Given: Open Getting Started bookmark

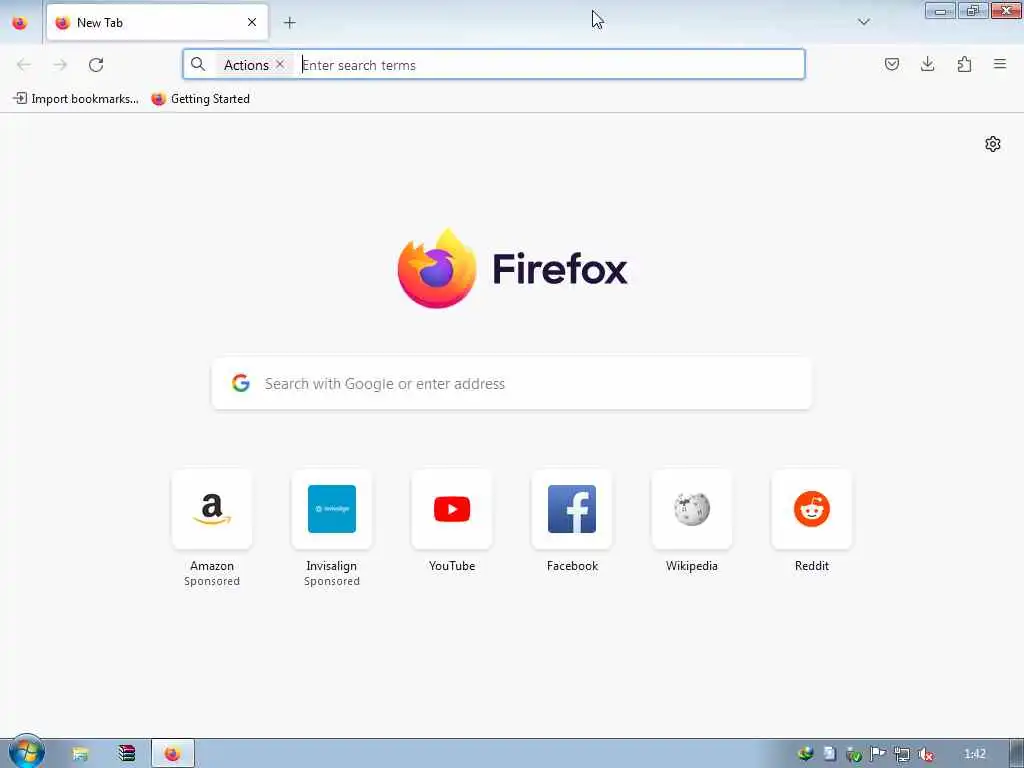Looking at the screenshot, I should (x=200, y=99).
